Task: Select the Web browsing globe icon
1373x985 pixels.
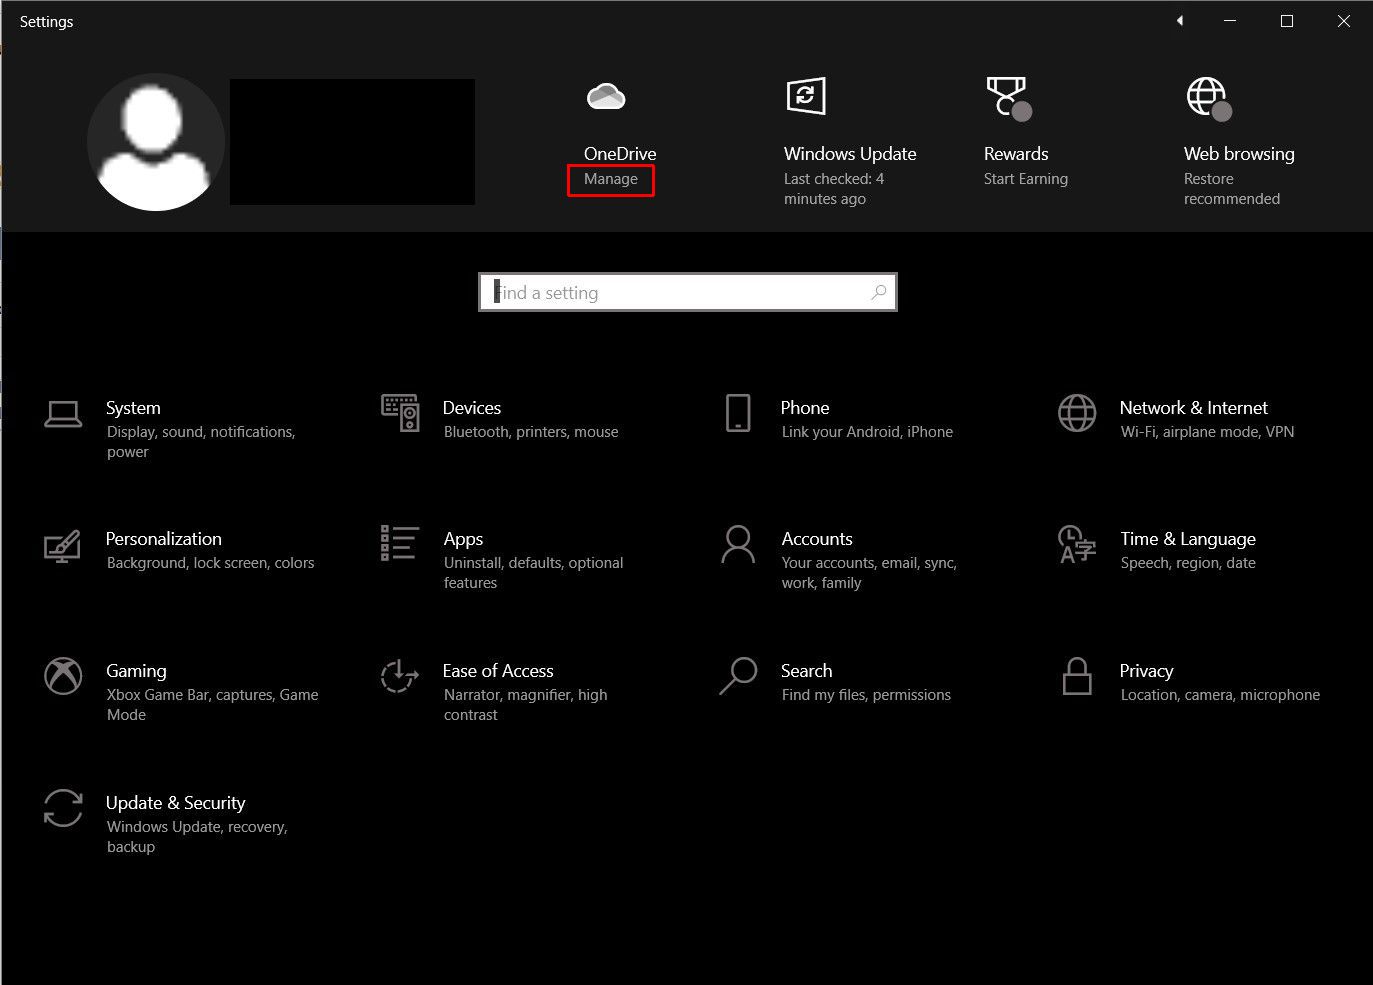Action: tap(1209, 98)
